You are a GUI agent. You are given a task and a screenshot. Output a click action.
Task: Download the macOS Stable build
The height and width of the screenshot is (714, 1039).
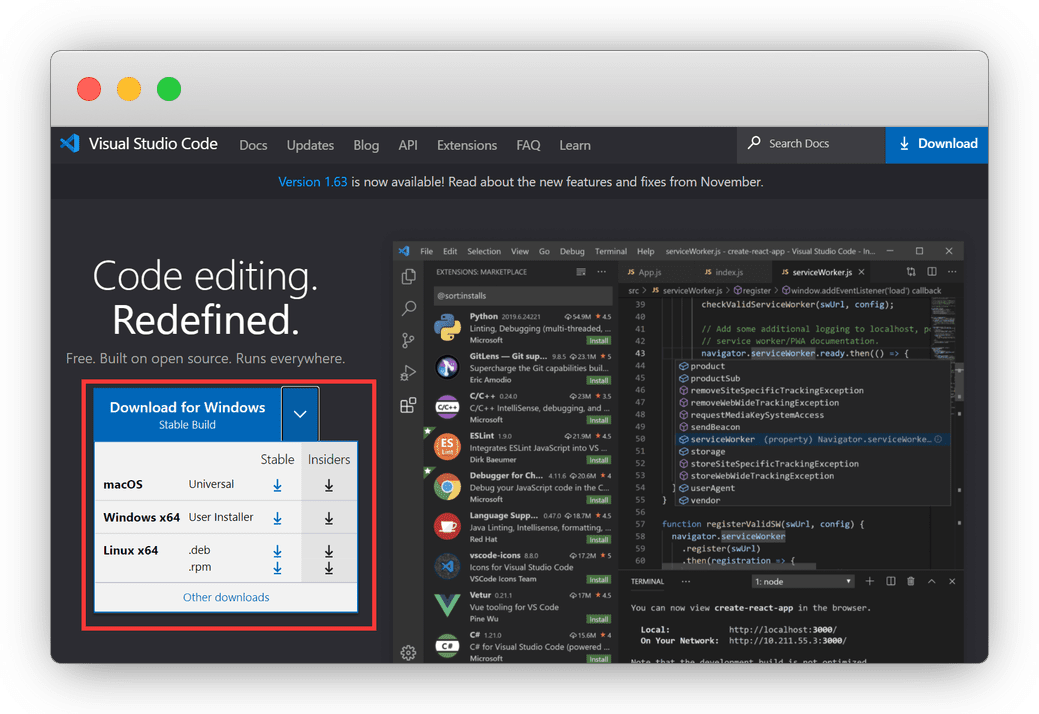tap(278, 485)
